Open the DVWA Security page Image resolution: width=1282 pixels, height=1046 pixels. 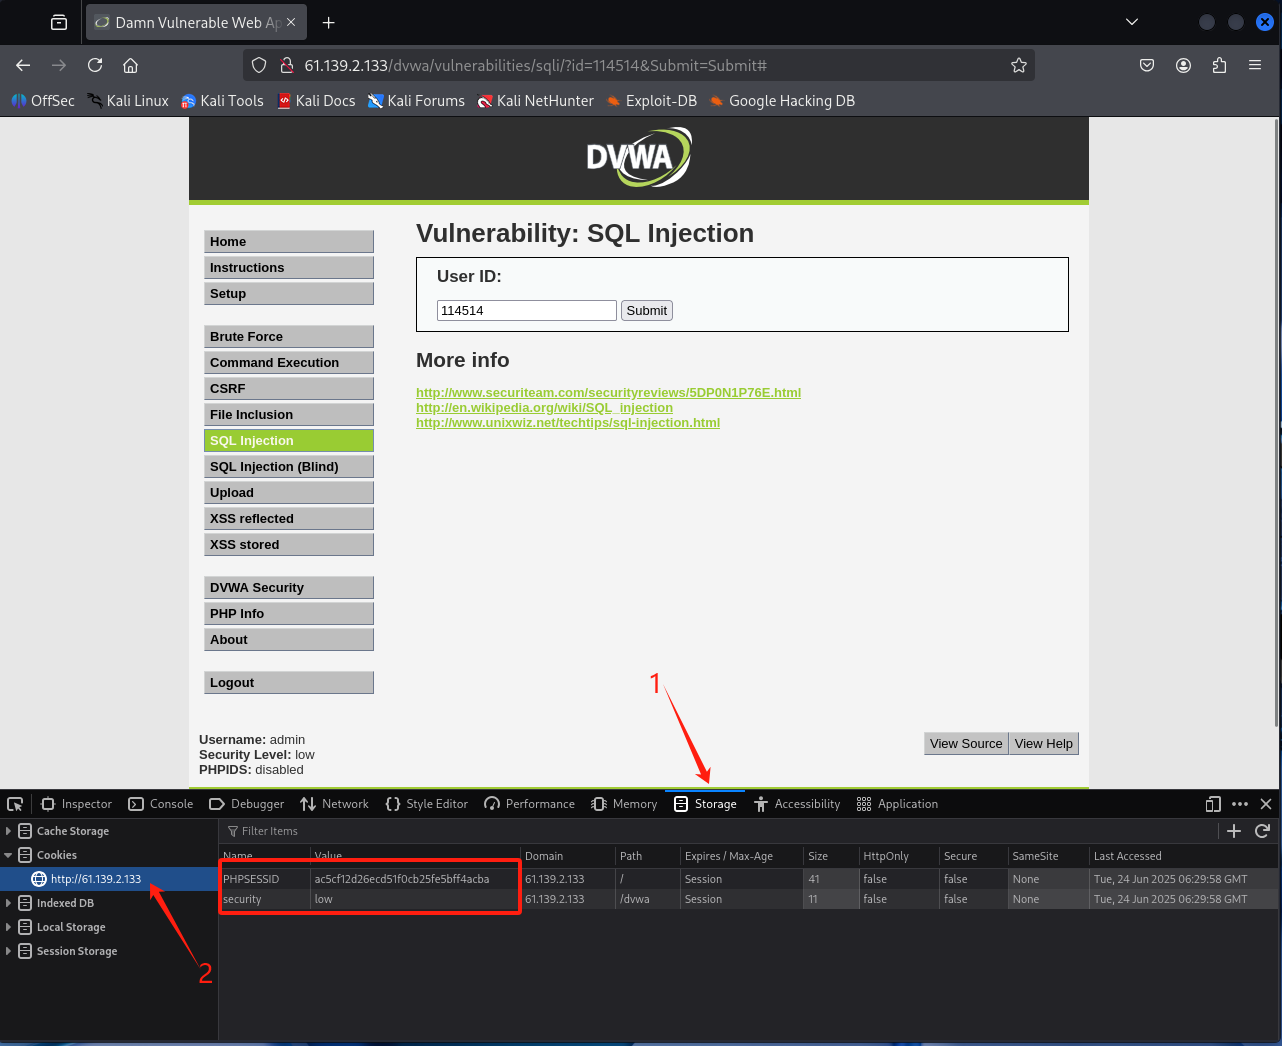[289, 587]
